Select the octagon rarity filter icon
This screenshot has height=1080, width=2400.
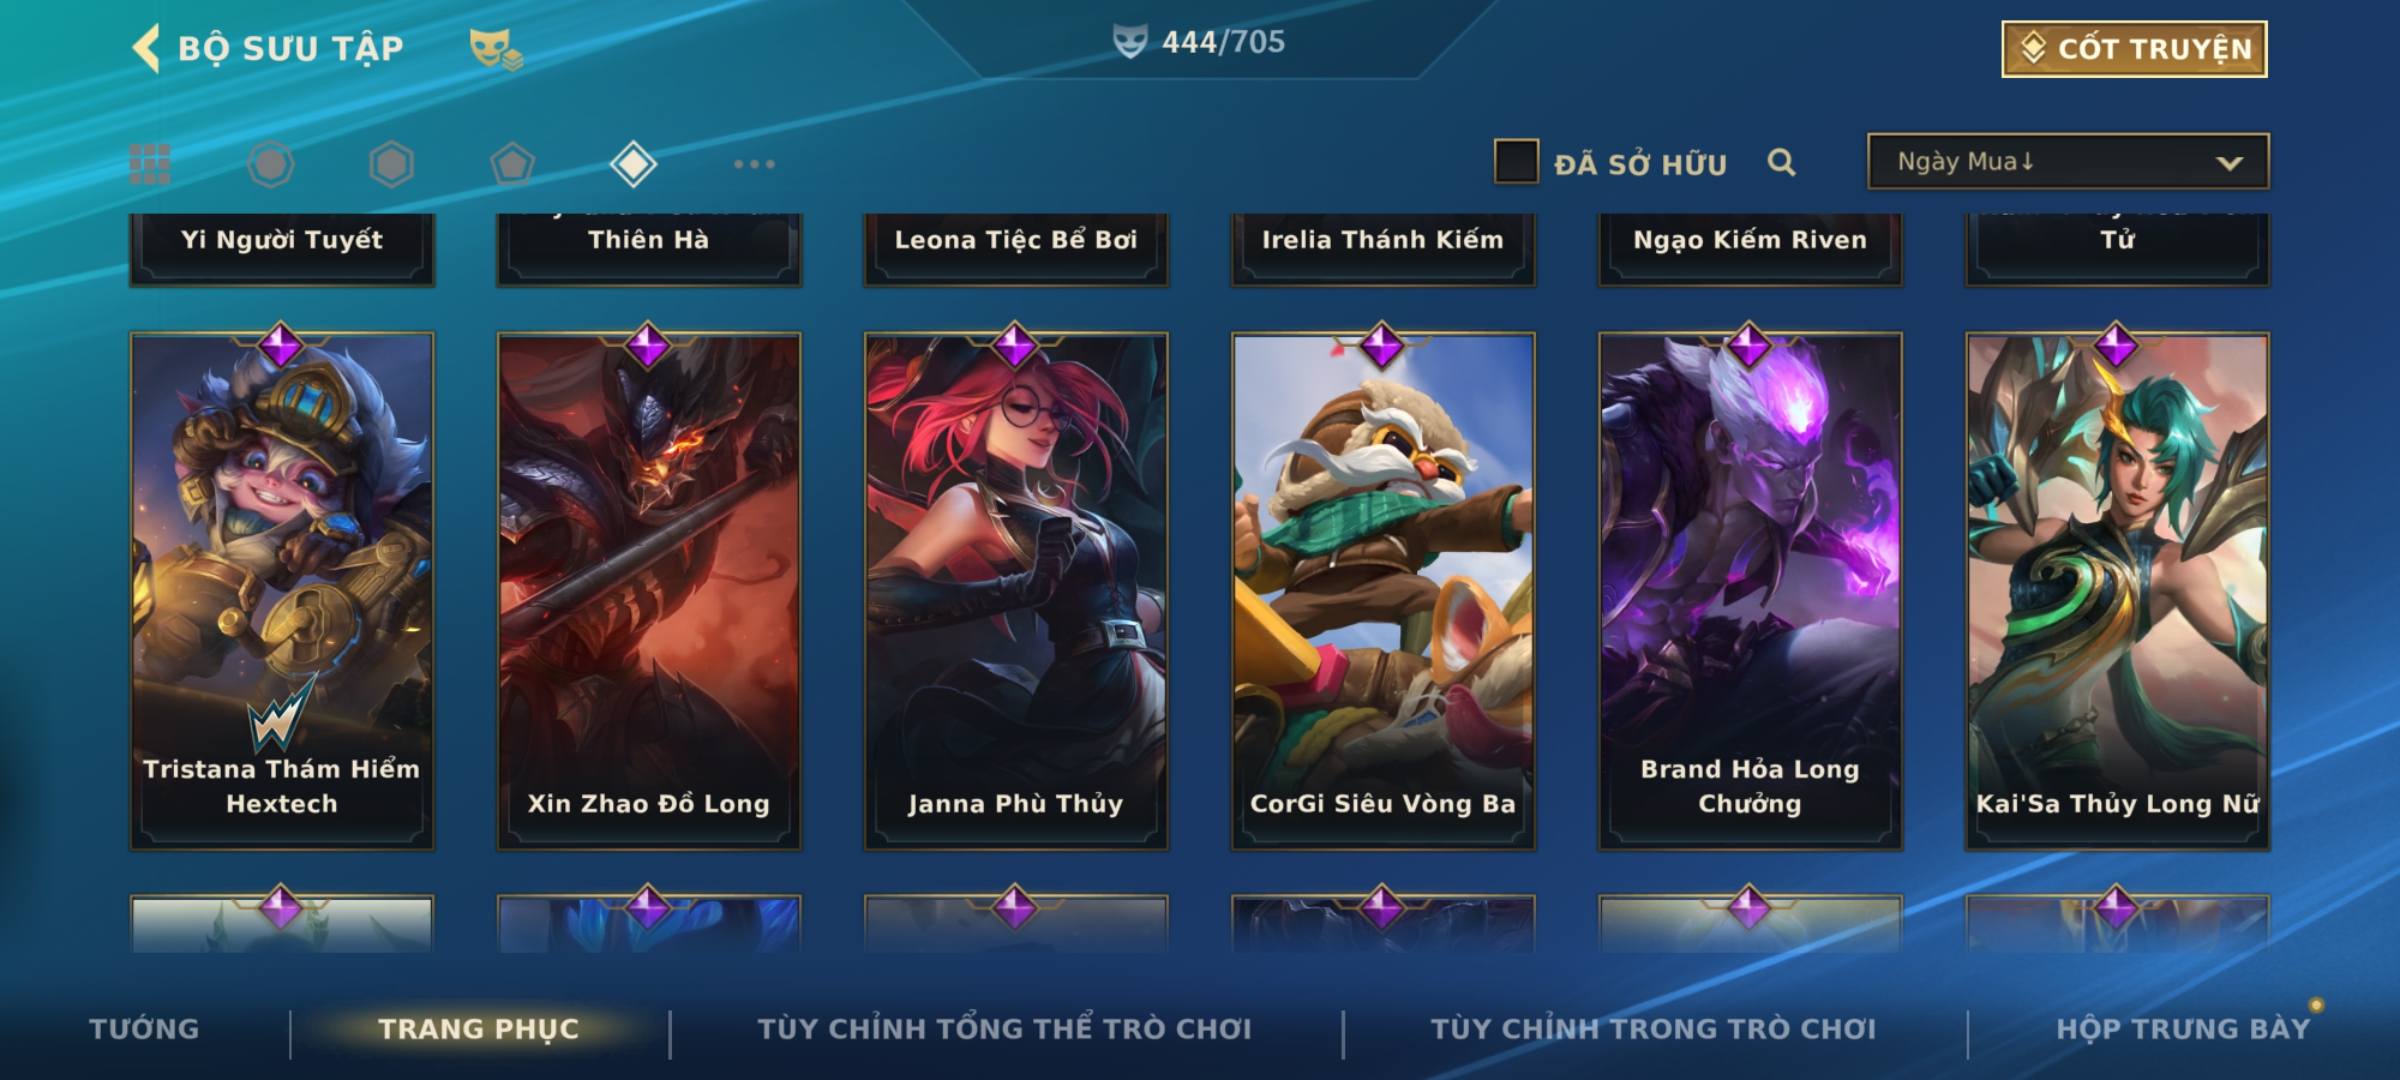click(x=271, y=164)
